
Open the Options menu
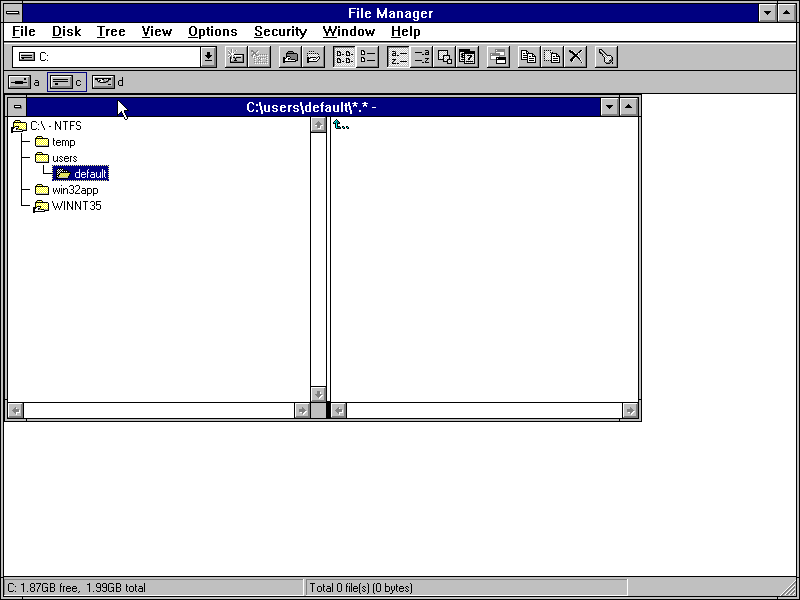pyautogui.click(x=212, y=32)
